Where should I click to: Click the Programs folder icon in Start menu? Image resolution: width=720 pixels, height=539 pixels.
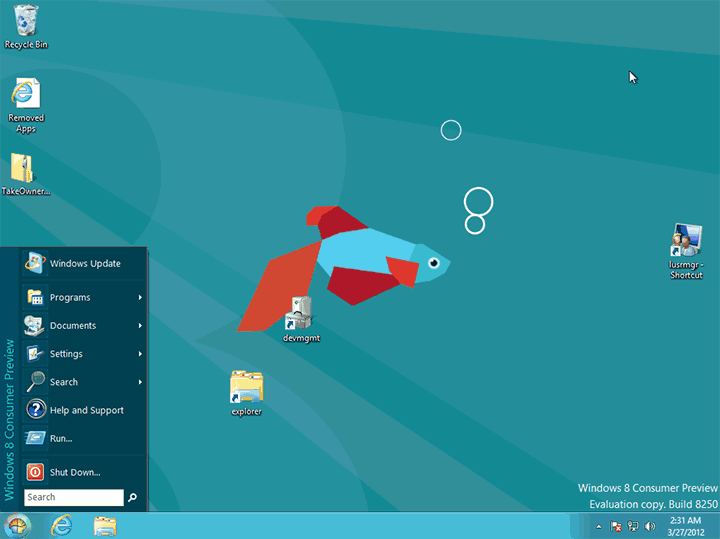pos(35,297)
